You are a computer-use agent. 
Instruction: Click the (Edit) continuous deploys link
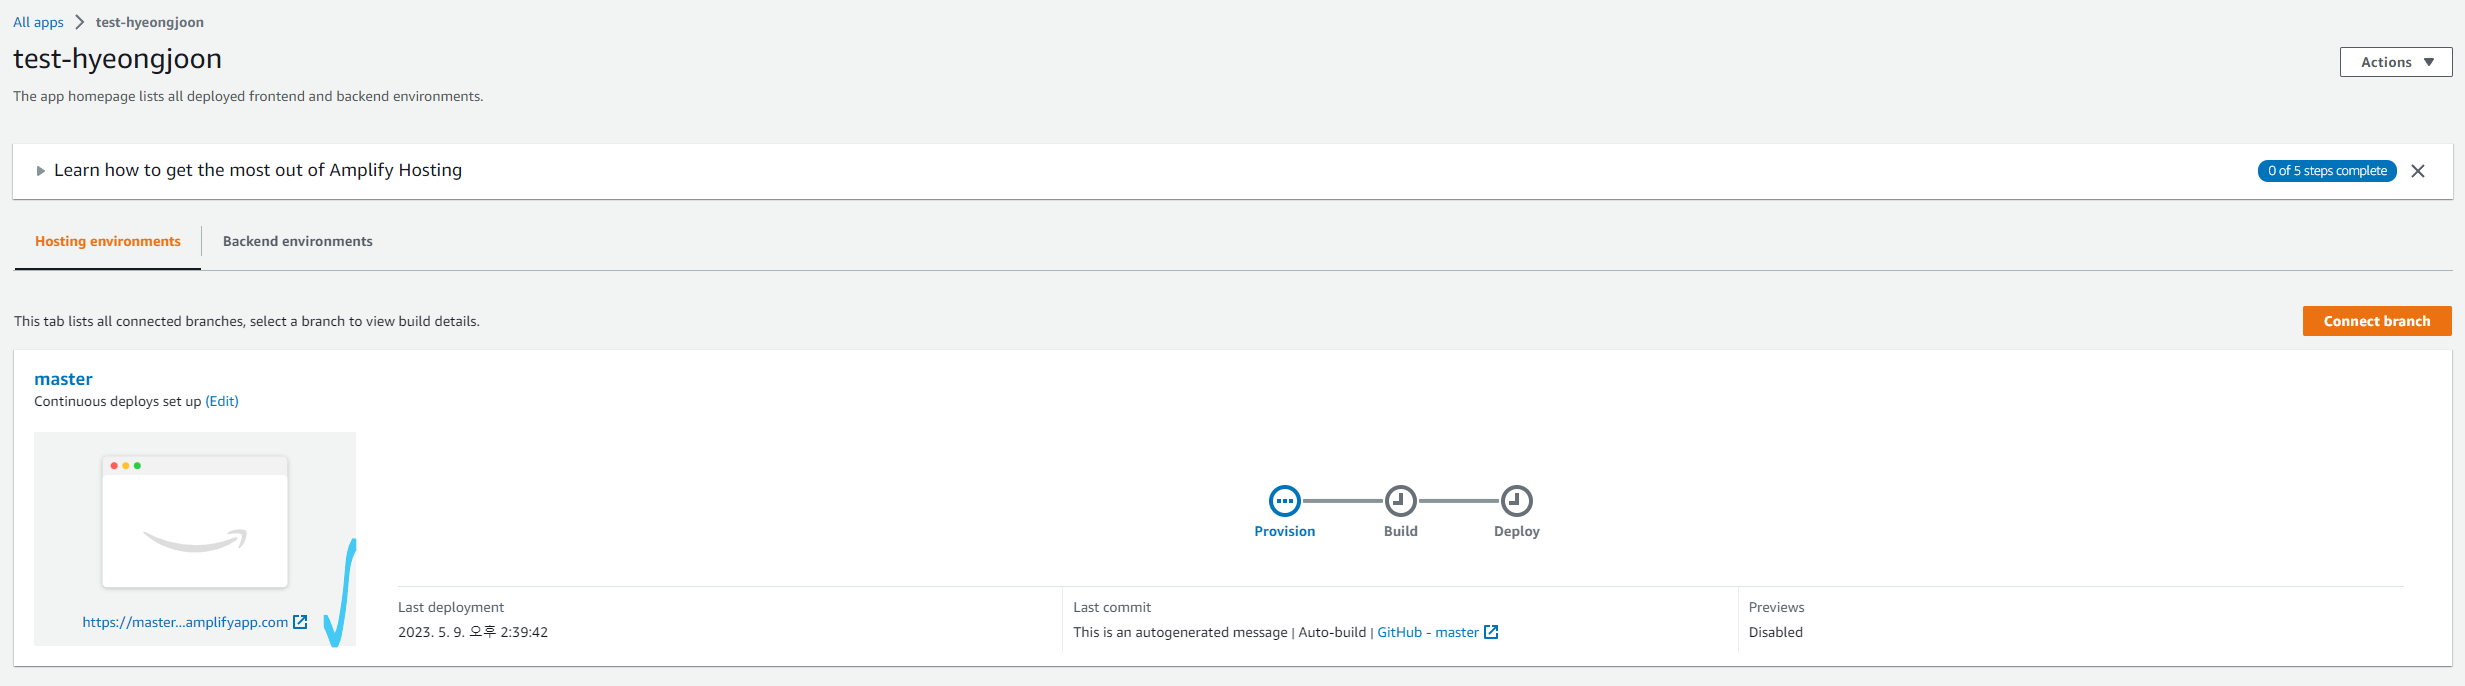[x=222, y=401]
